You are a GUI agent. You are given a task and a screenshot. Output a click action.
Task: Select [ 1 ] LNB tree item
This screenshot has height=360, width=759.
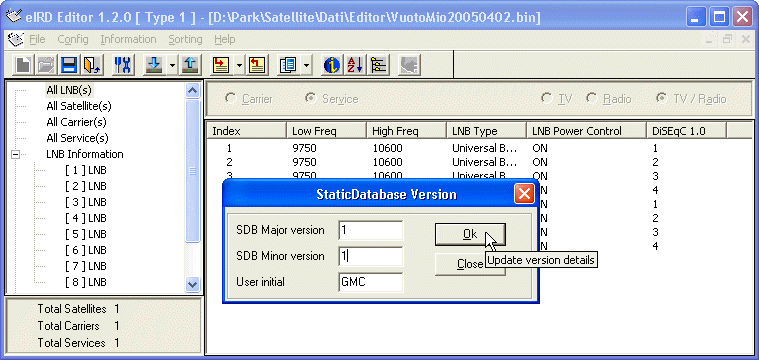point(85,170)
